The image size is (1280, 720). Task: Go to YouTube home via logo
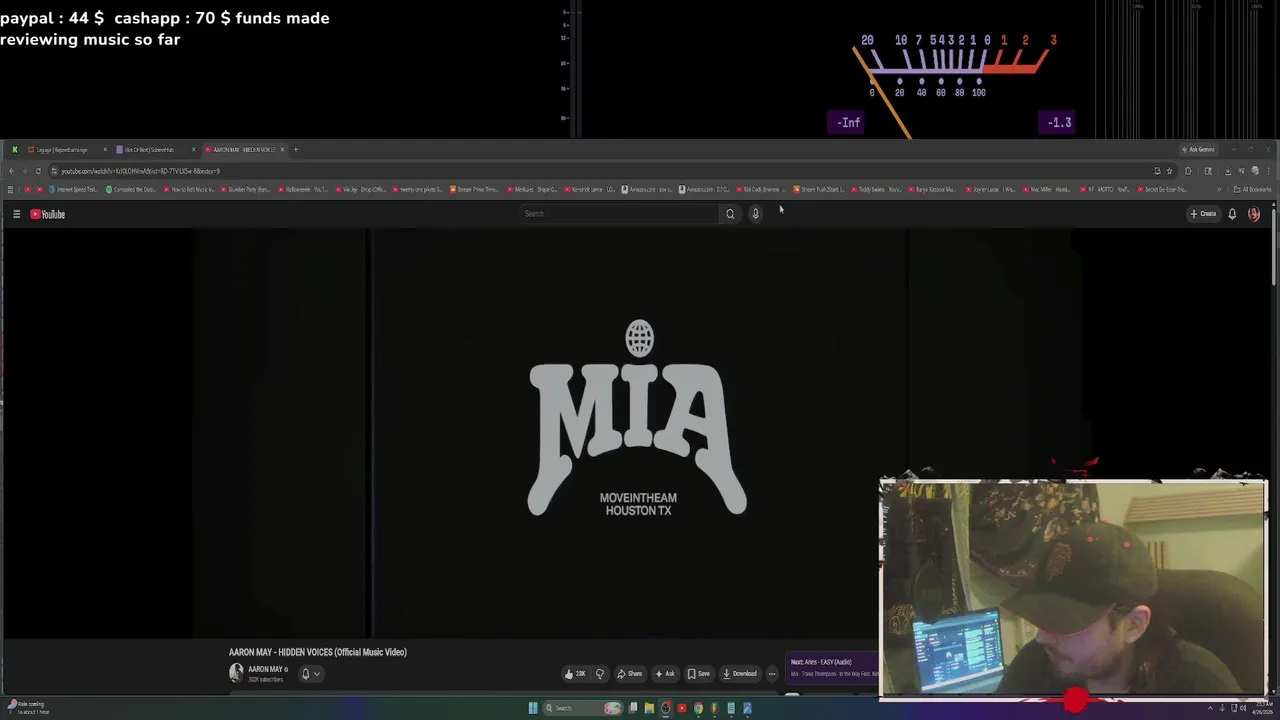coord(47,214)
